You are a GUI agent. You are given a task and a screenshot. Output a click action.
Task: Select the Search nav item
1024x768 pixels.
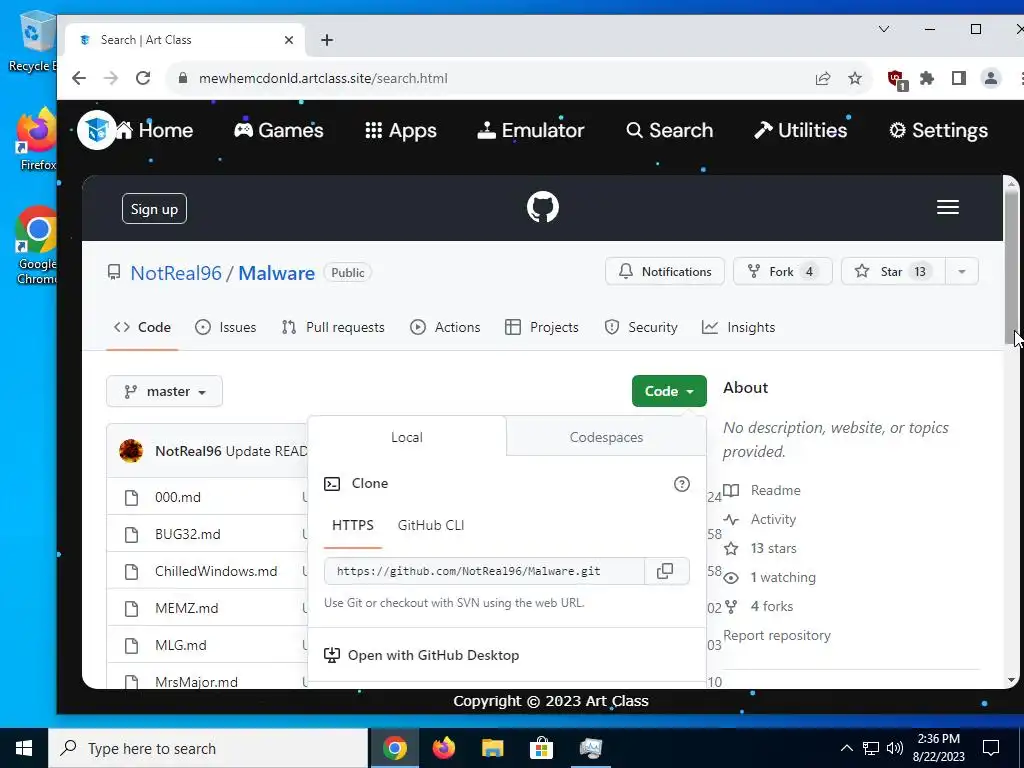pos(669,130)
